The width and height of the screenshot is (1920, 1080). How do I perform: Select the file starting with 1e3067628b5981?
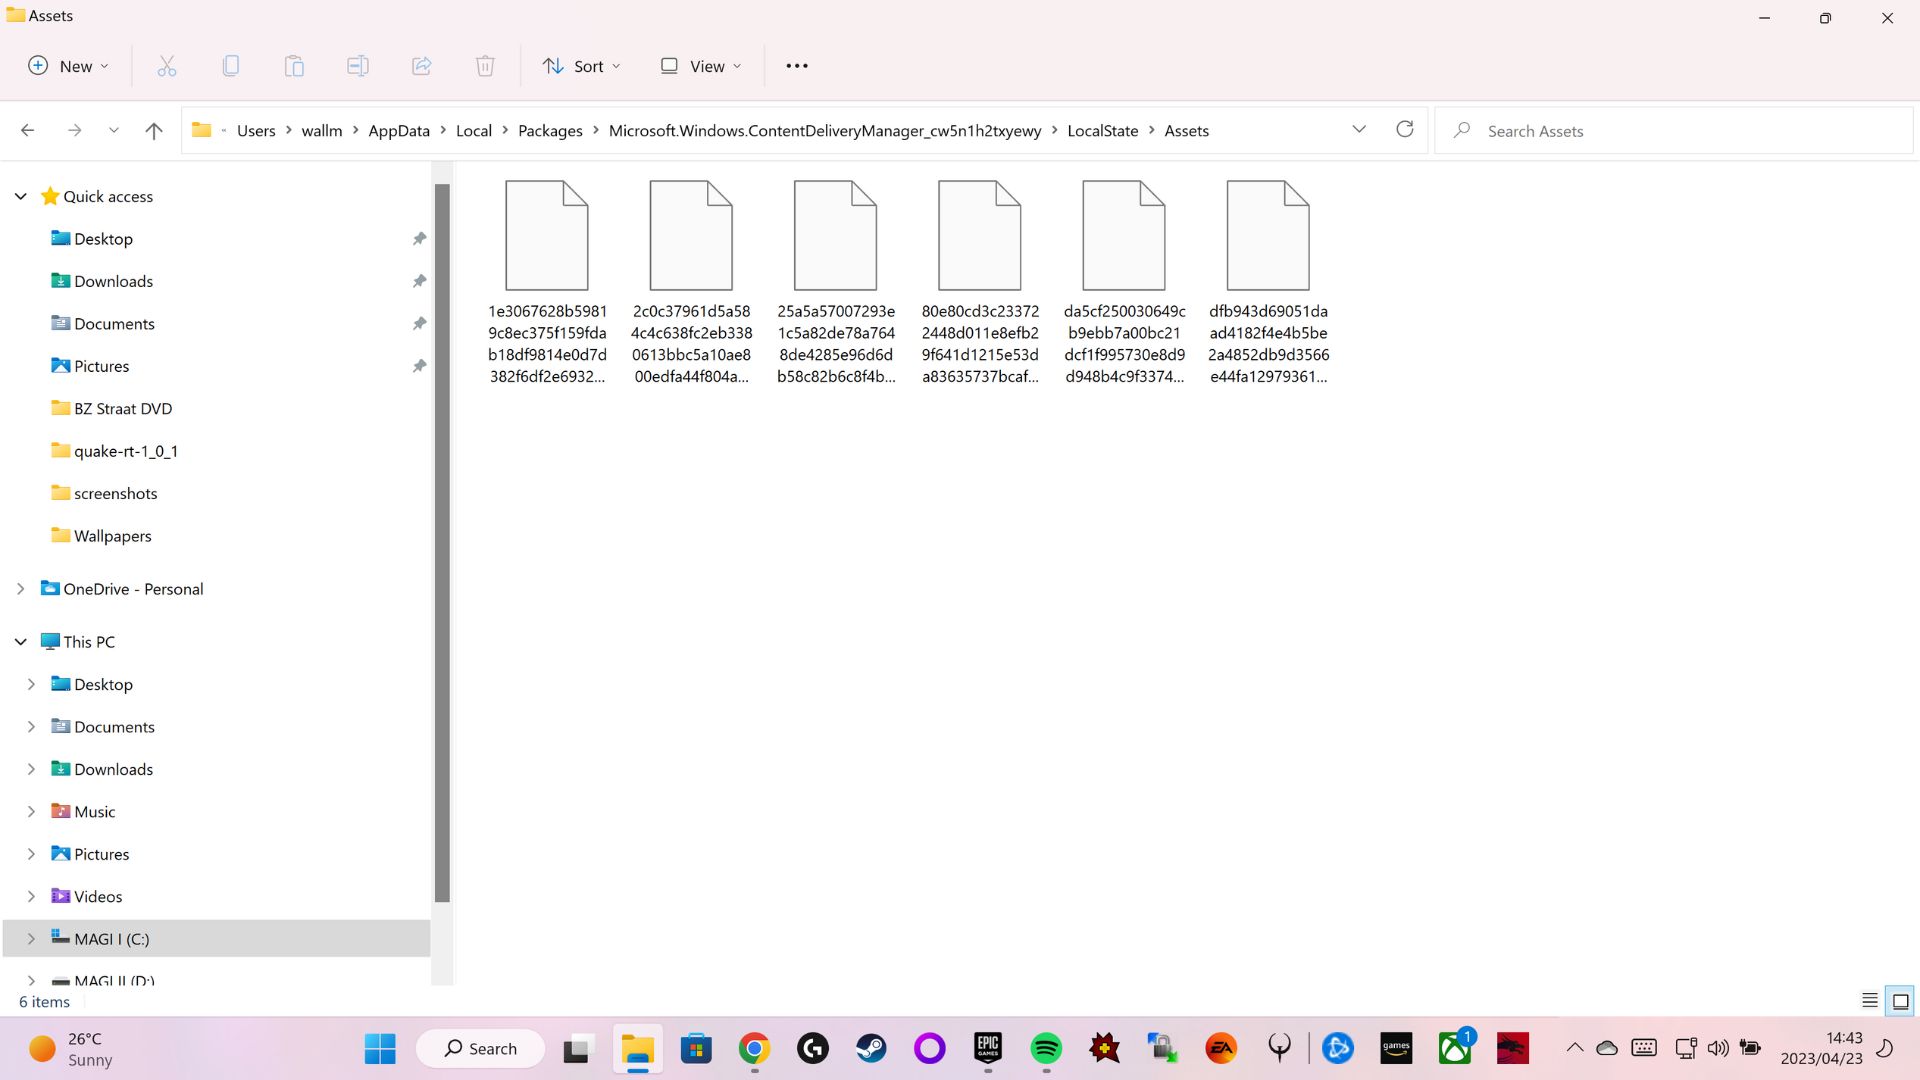[x=546, y=235]
